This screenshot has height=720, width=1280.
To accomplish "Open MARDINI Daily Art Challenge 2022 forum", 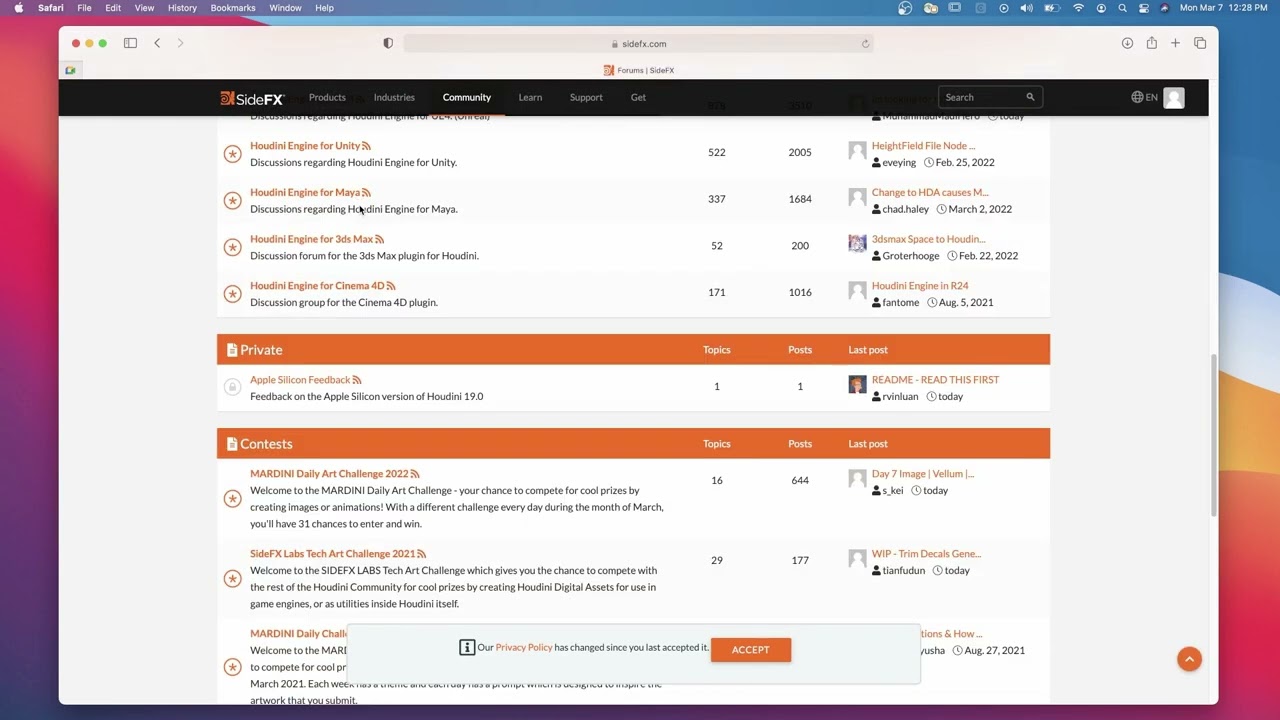I will click(329, 474).
